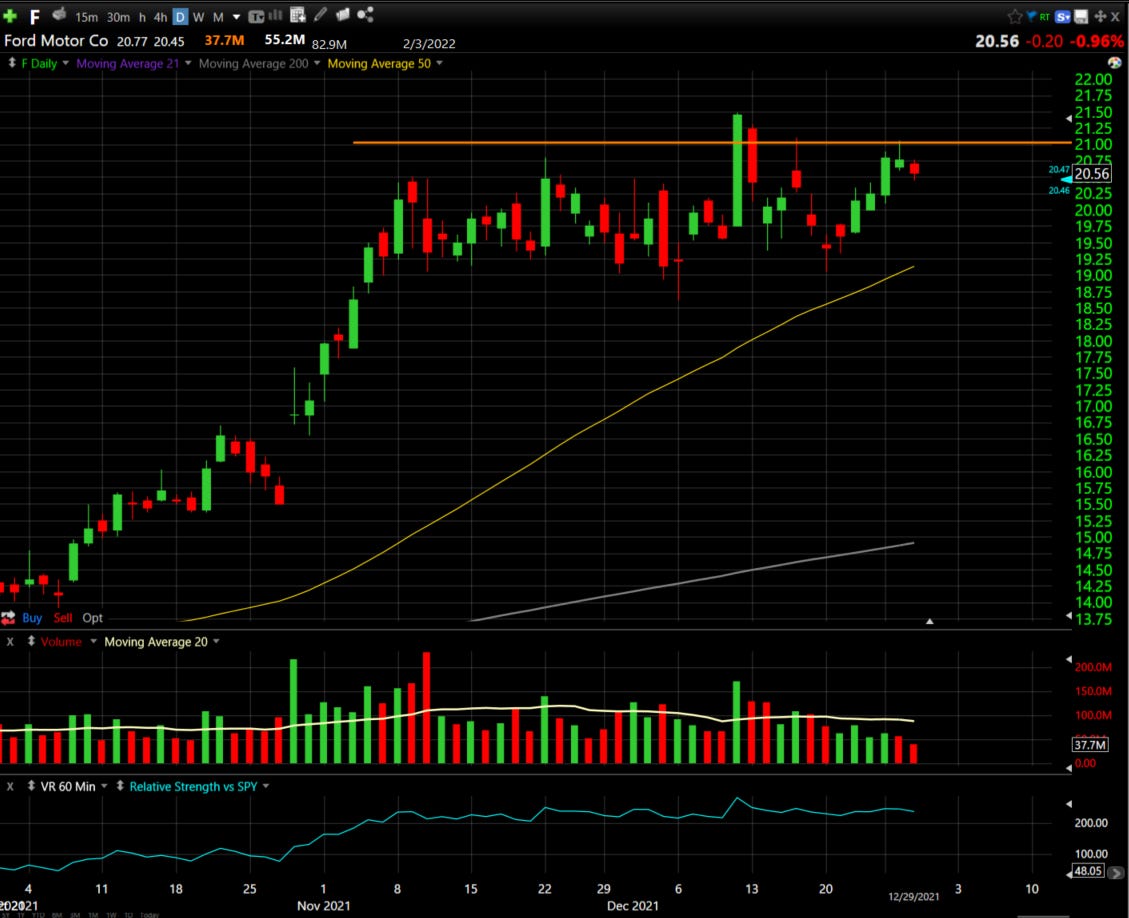Click the Buy button on chart

coord(32,618)
